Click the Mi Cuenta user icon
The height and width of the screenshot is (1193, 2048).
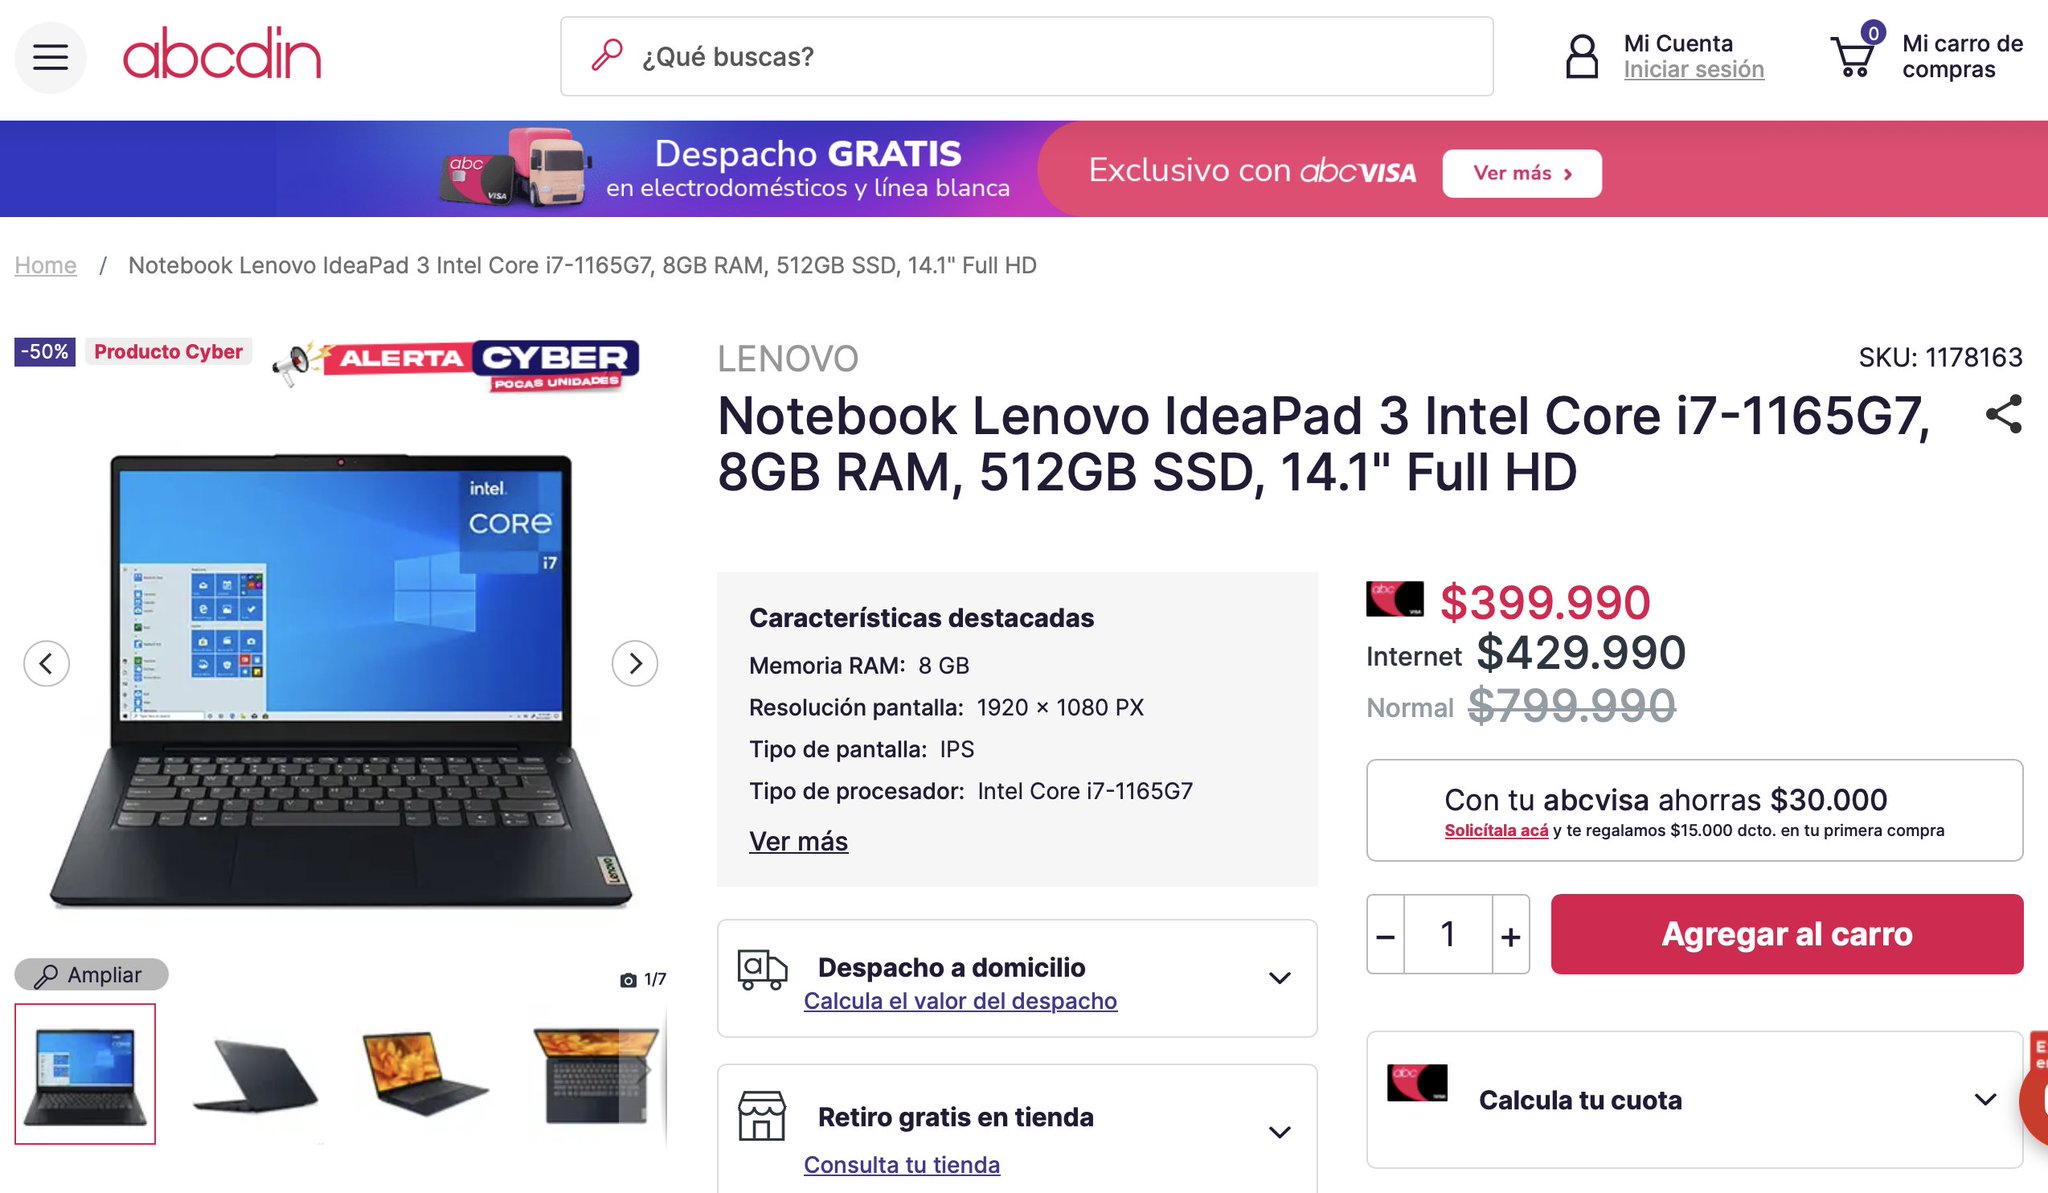pos(1581,56)
